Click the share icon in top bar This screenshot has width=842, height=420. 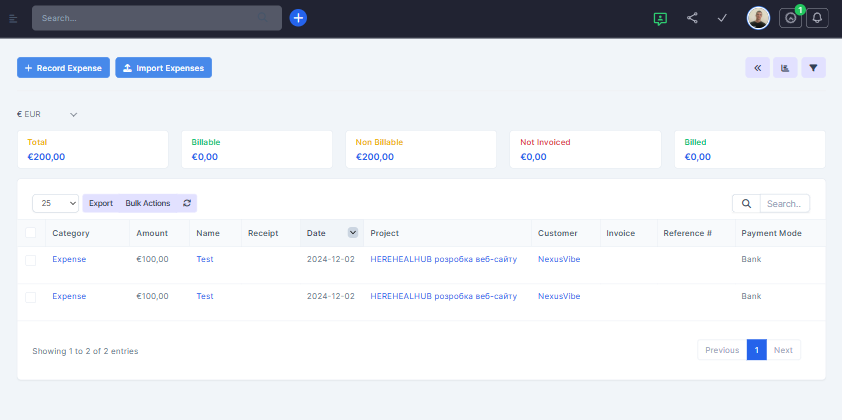tap(692, 18)
